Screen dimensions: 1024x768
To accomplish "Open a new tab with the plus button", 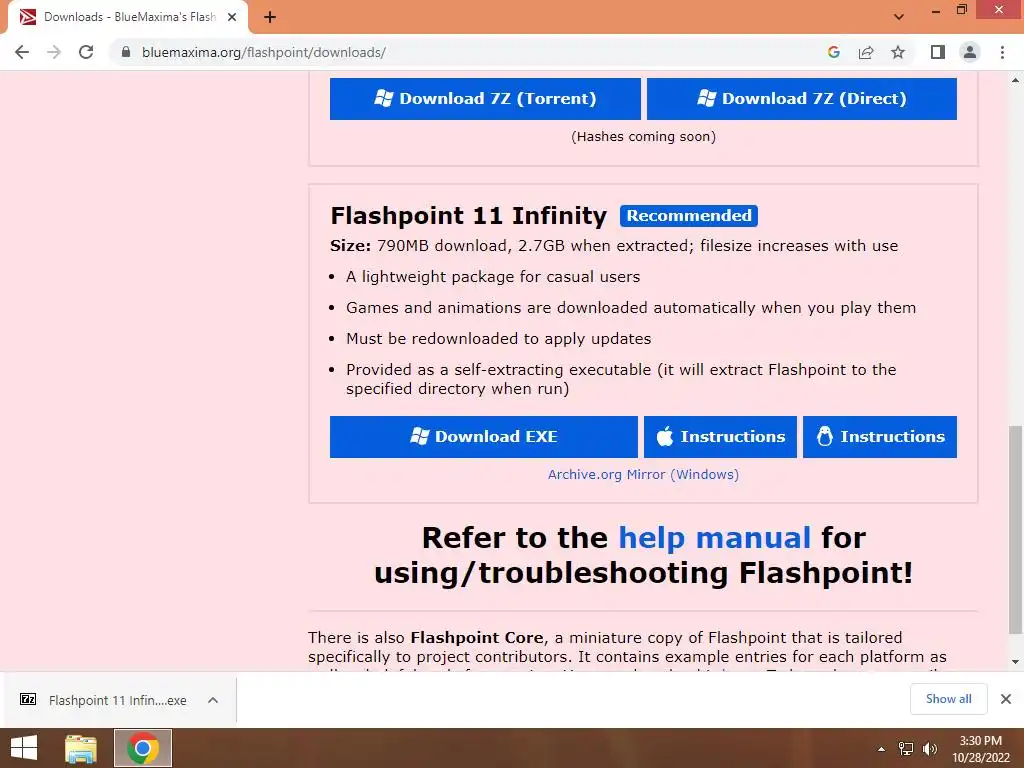I will click(270, 17).
